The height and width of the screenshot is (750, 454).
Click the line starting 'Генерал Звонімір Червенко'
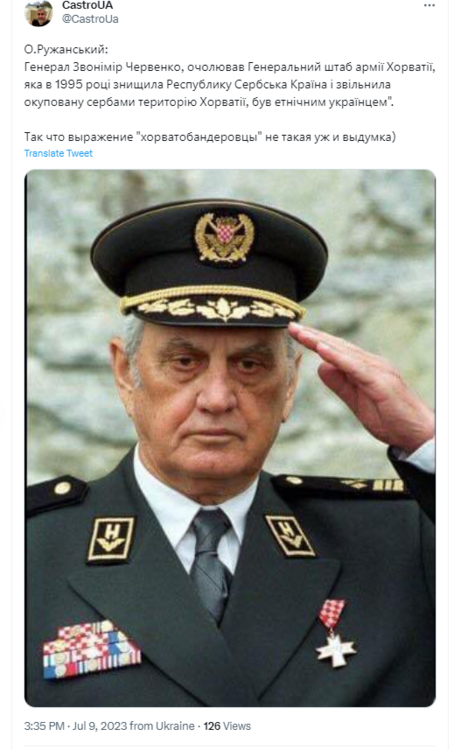click(230, 66)
